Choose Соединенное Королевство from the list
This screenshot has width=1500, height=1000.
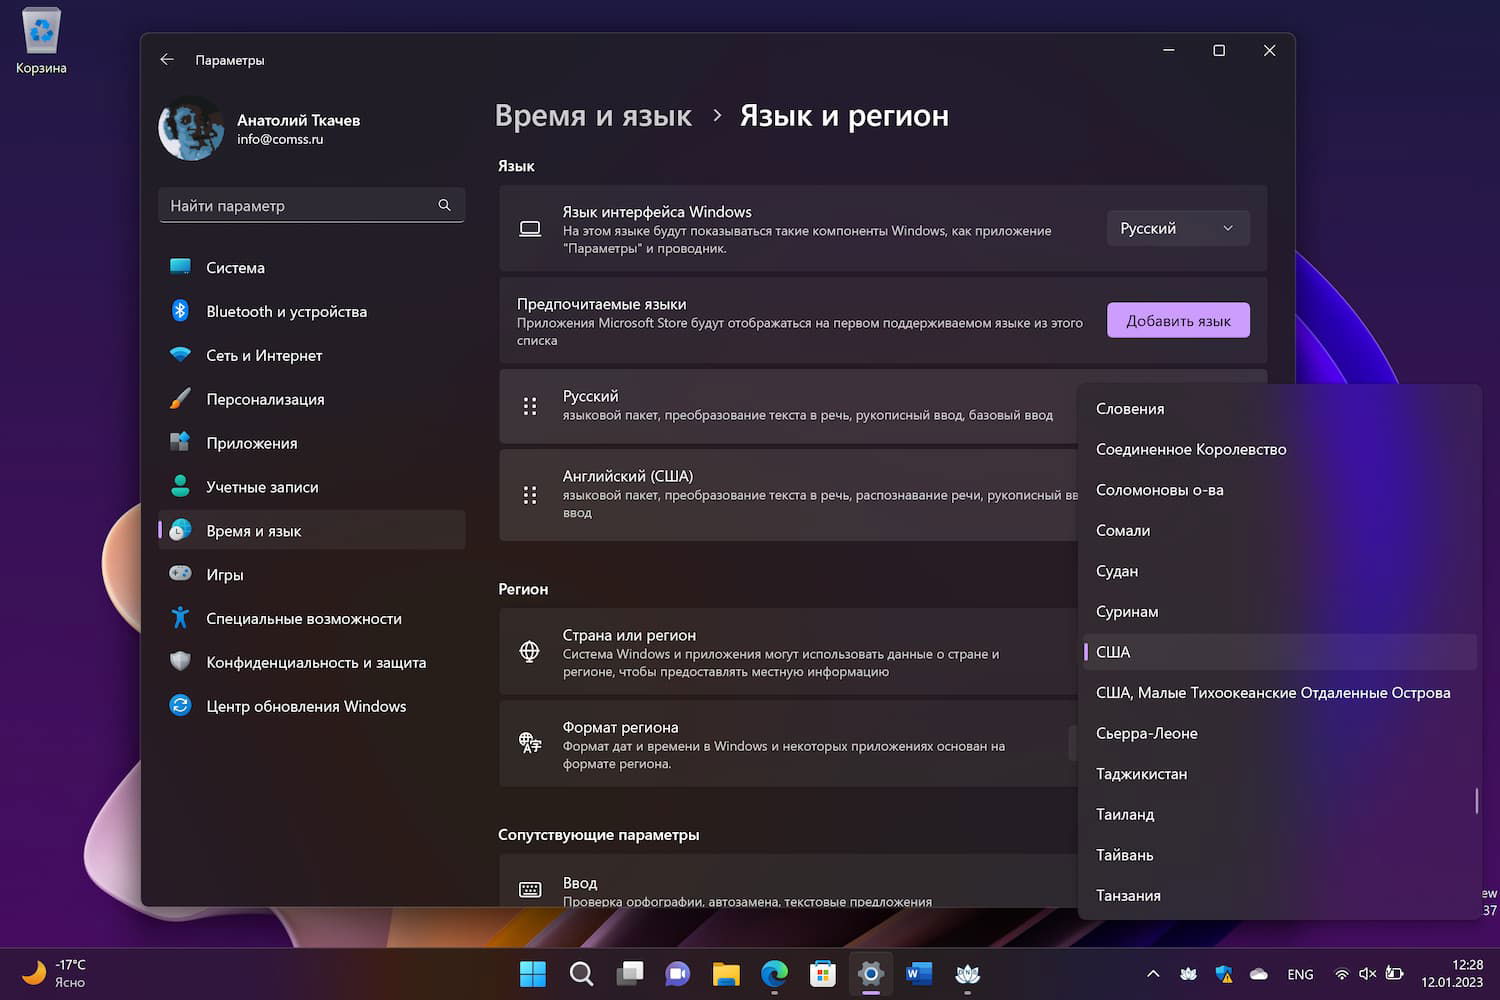coord(1280,449)
